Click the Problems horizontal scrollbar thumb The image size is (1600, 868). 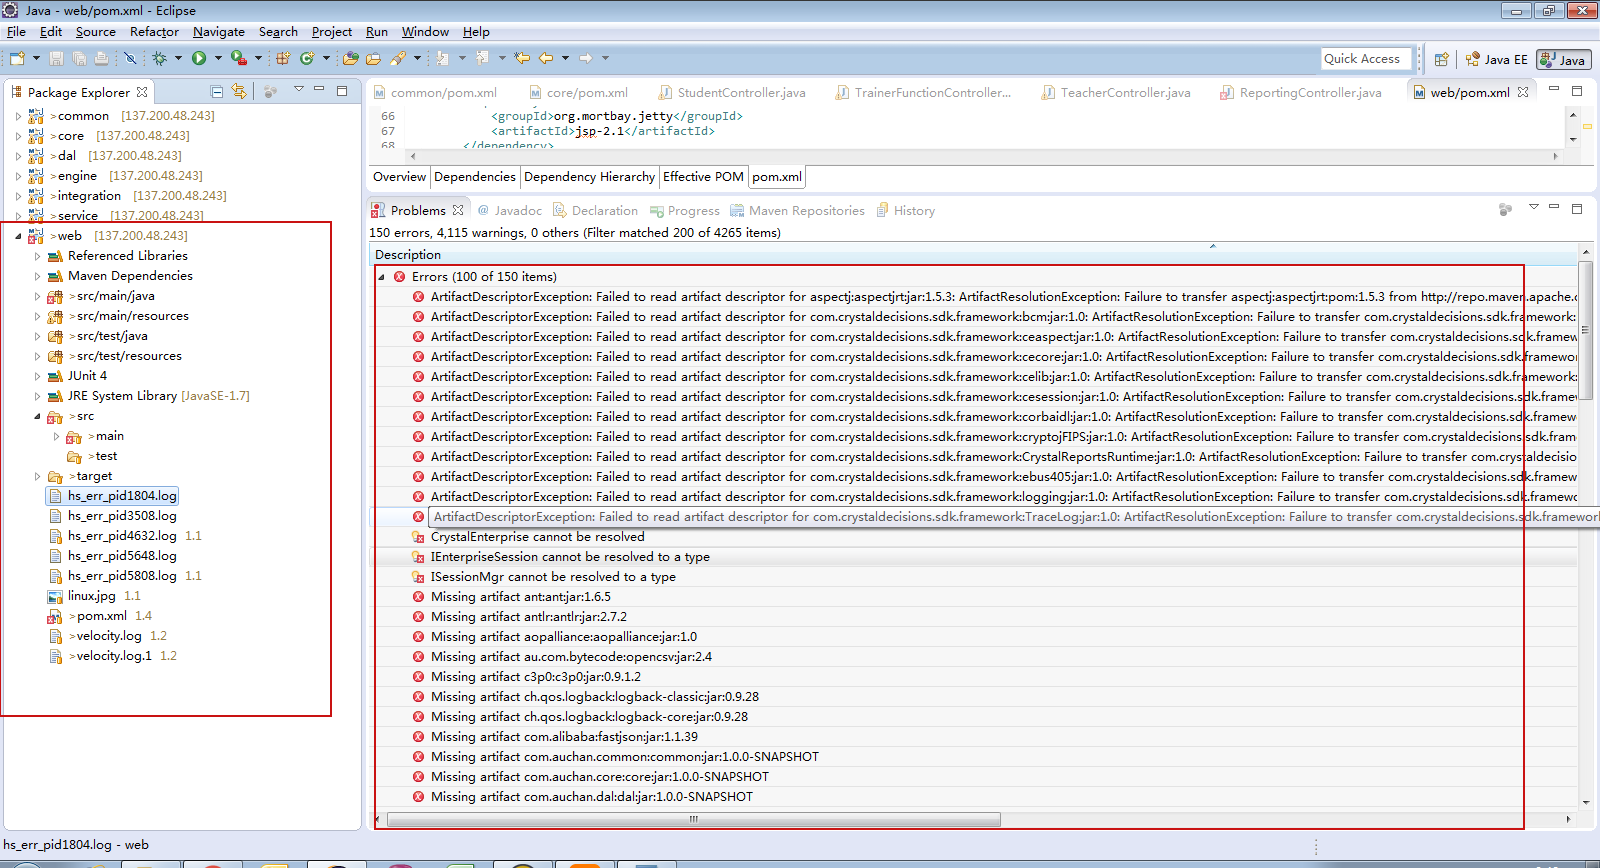tap(693, 819)
